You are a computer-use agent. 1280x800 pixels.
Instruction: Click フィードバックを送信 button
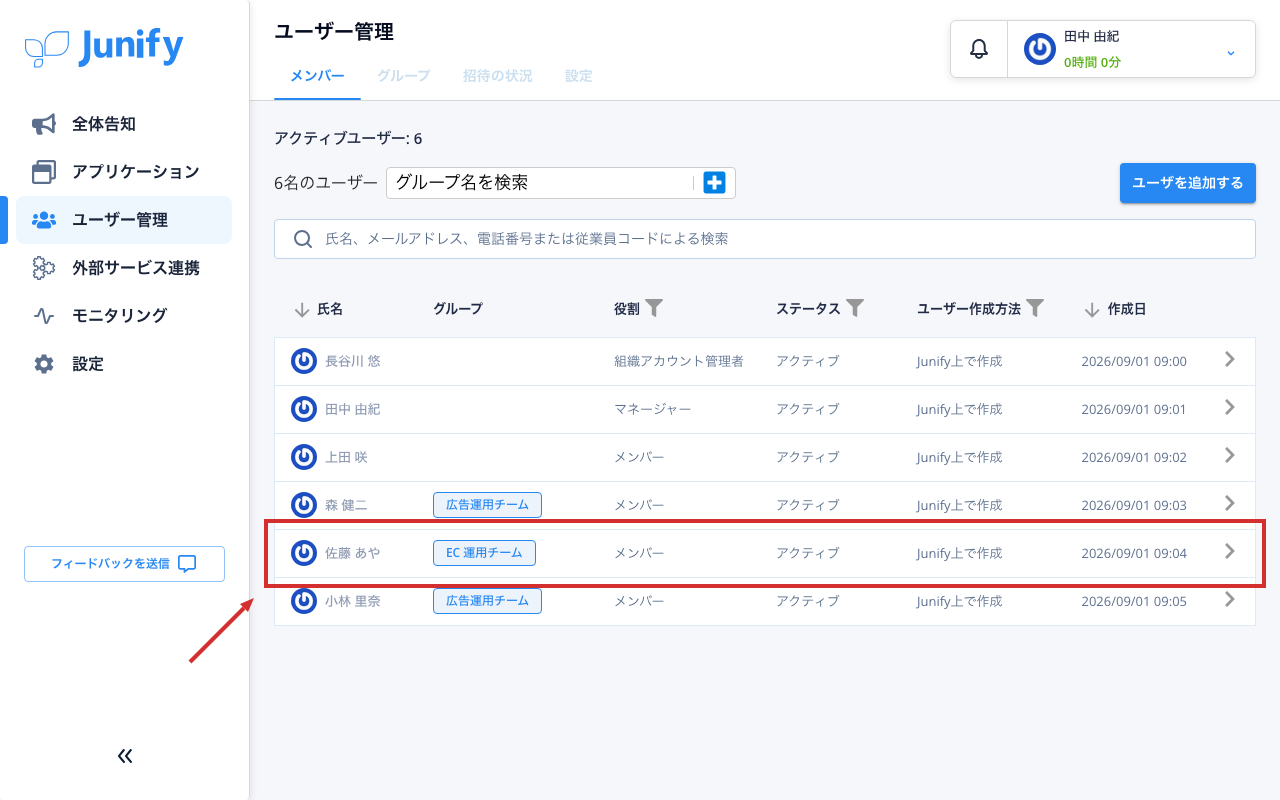point(124,564)
